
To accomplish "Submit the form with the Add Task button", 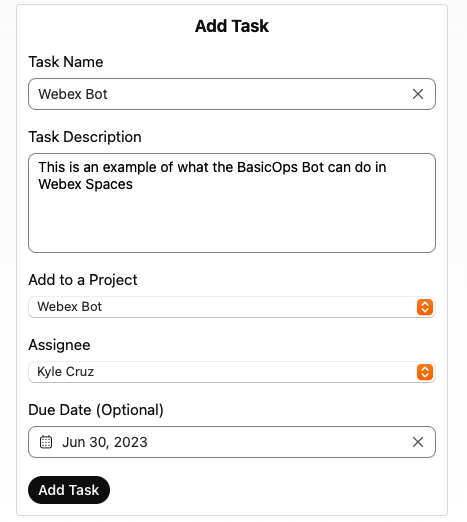I will point(69,490).
